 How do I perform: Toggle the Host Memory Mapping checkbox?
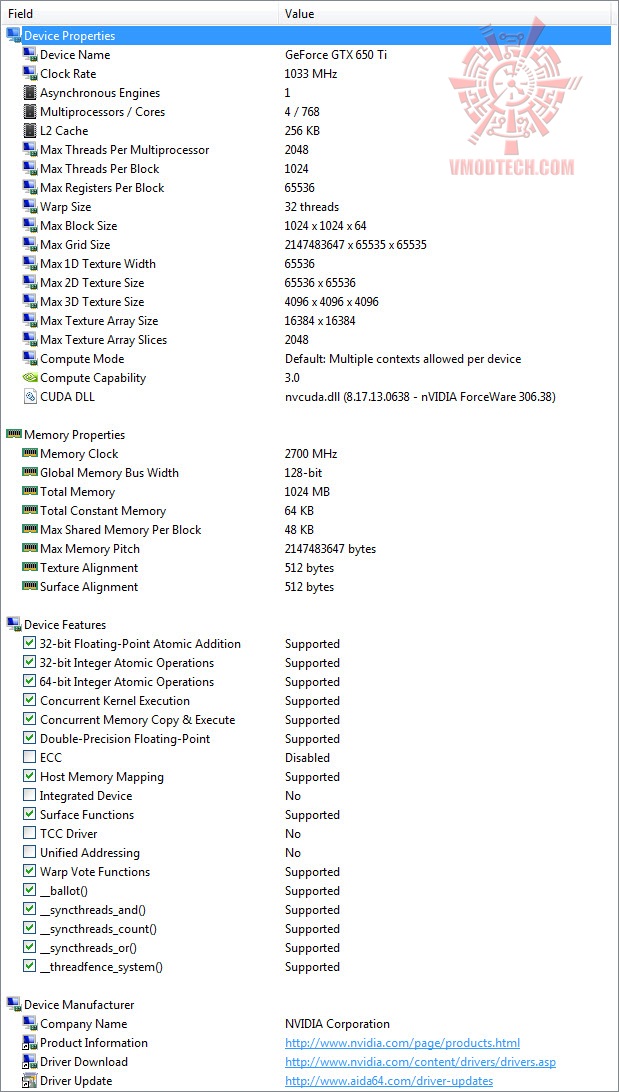pos(29,777)
